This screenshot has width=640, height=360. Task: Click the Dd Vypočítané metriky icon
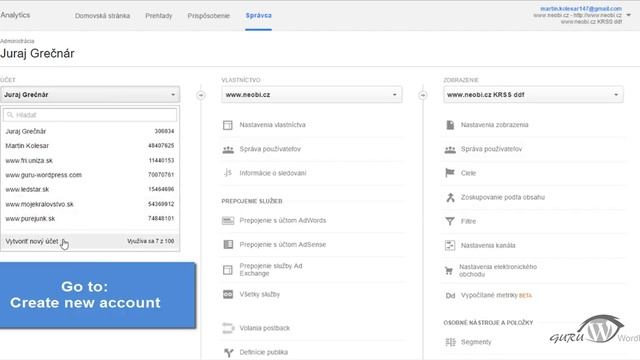click(x=450, y=296)
